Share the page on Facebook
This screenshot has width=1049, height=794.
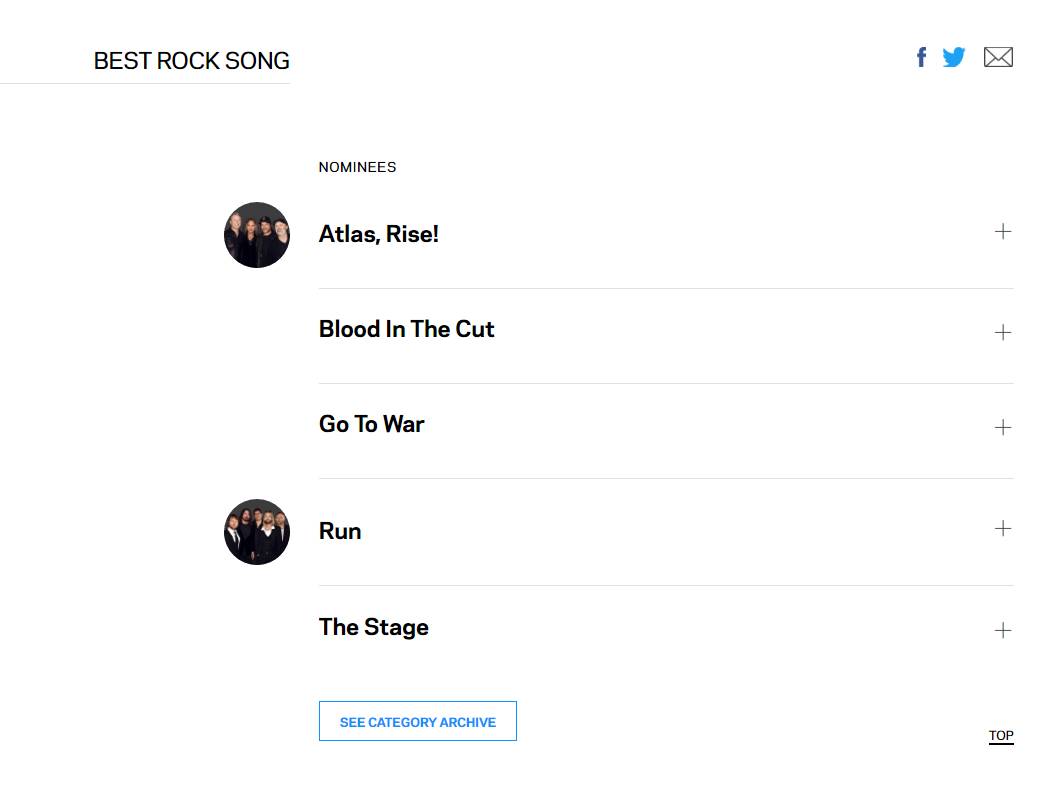coord(921,57)
